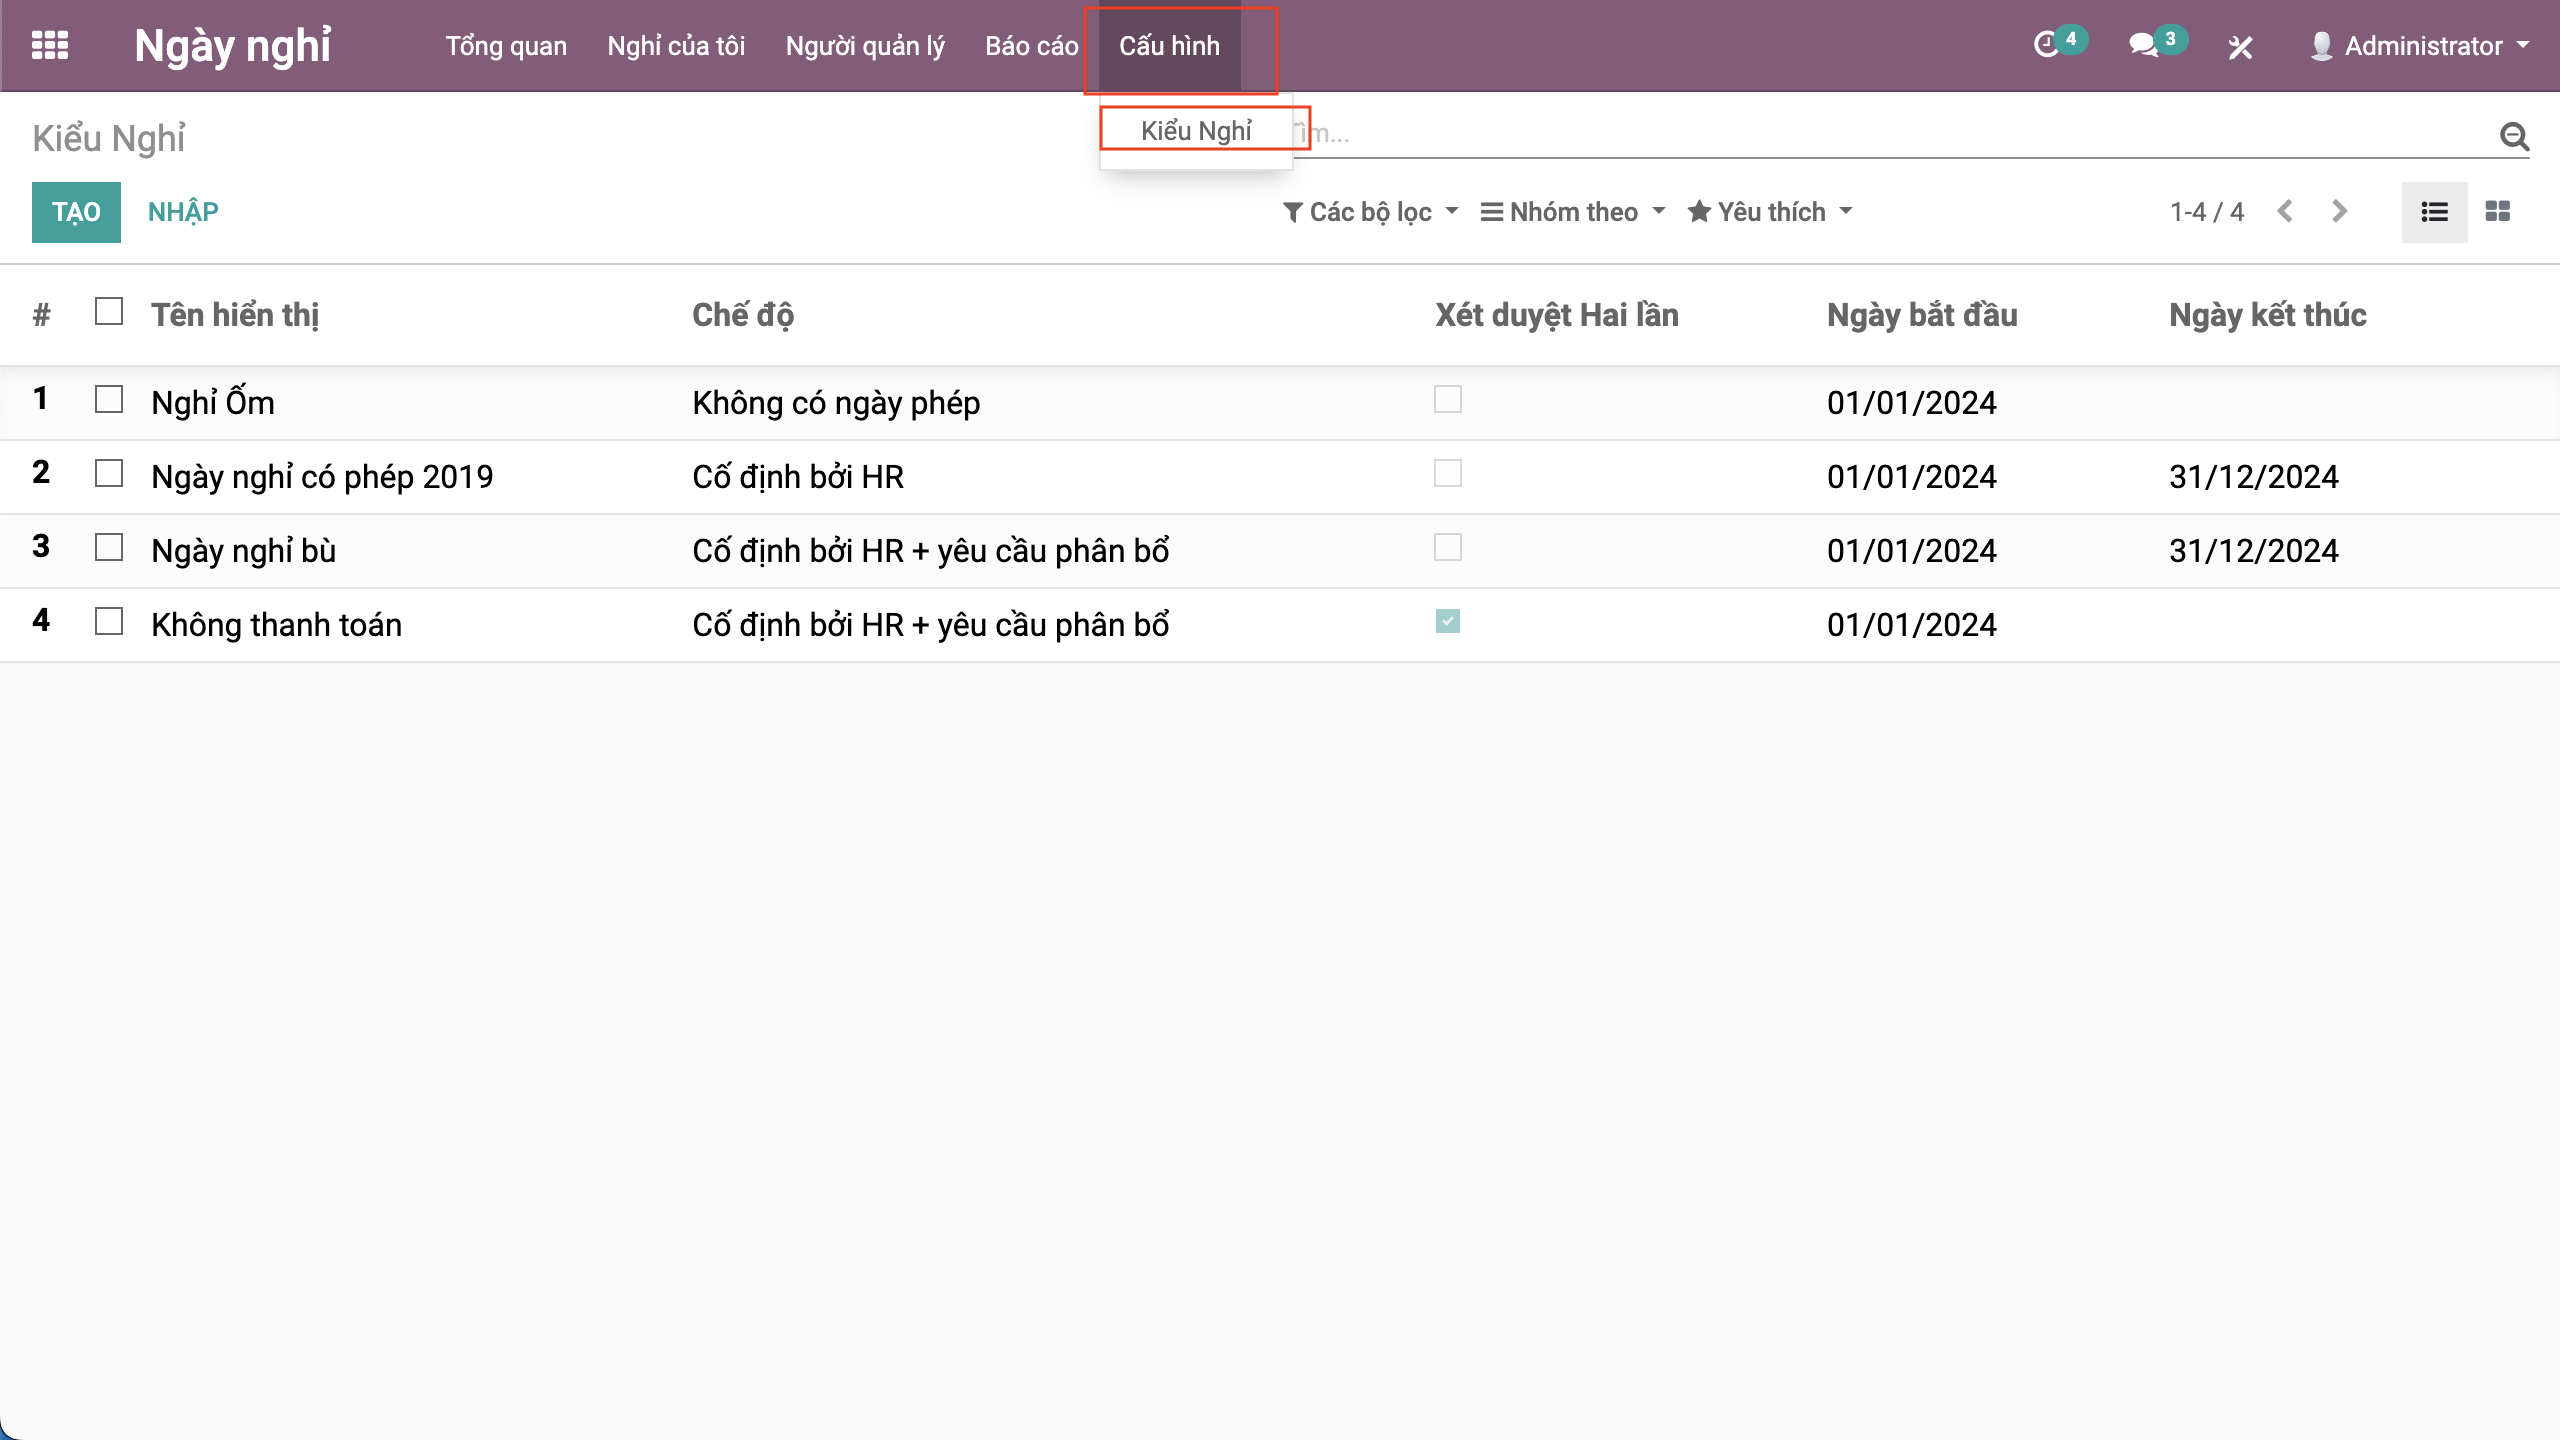Click the TẠO button

(x=76, y=212)
